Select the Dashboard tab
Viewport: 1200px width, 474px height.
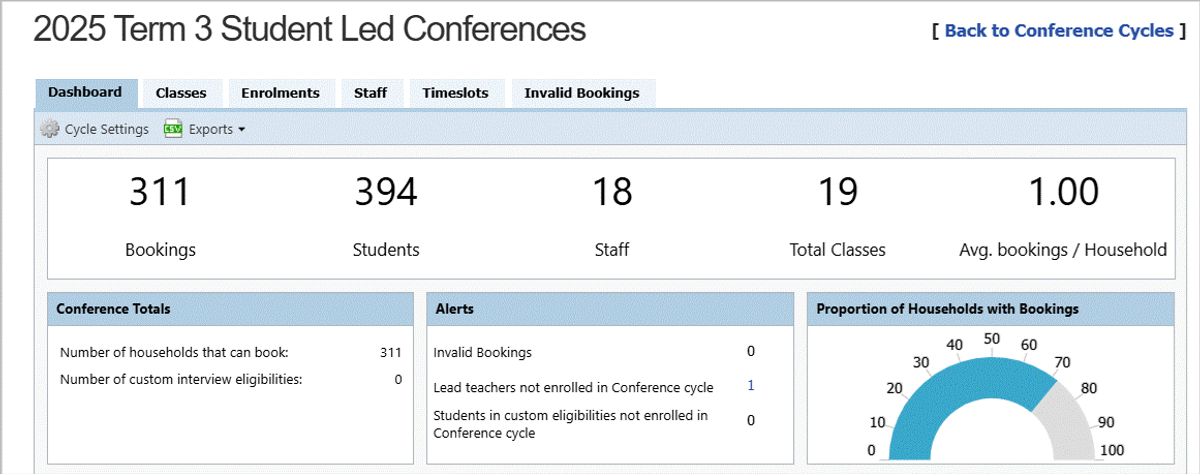coord(85,92)
